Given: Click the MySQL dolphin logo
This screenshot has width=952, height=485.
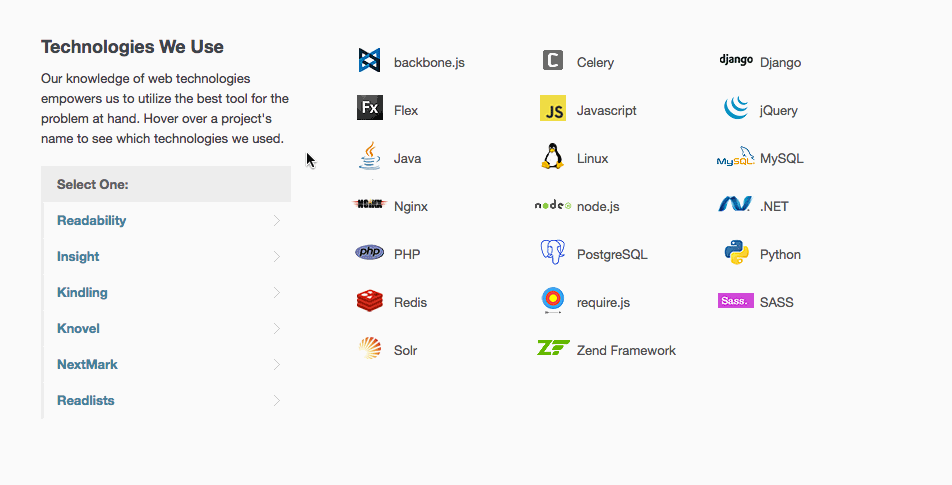Looking at the screenshot, I should [x=735, y=156].
